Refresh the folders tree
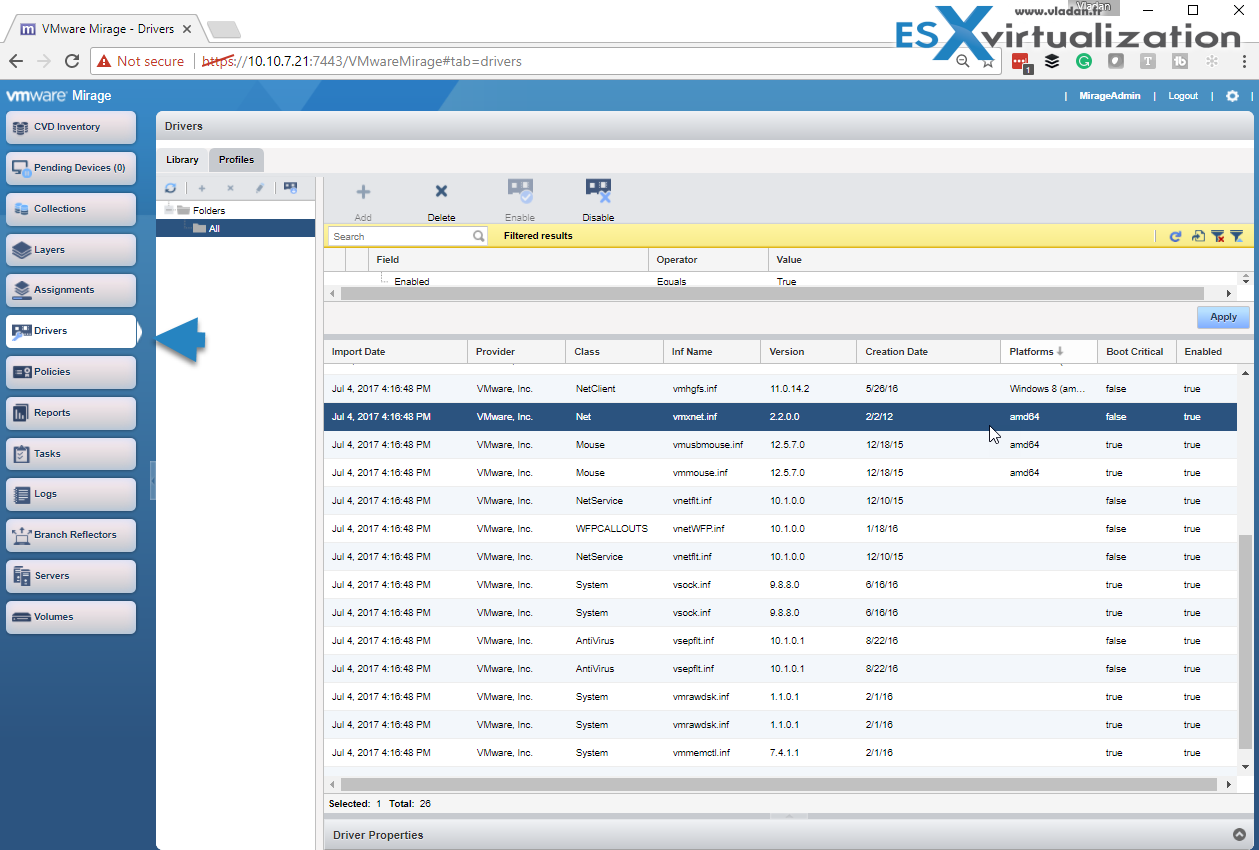 [x=171, y=188]
